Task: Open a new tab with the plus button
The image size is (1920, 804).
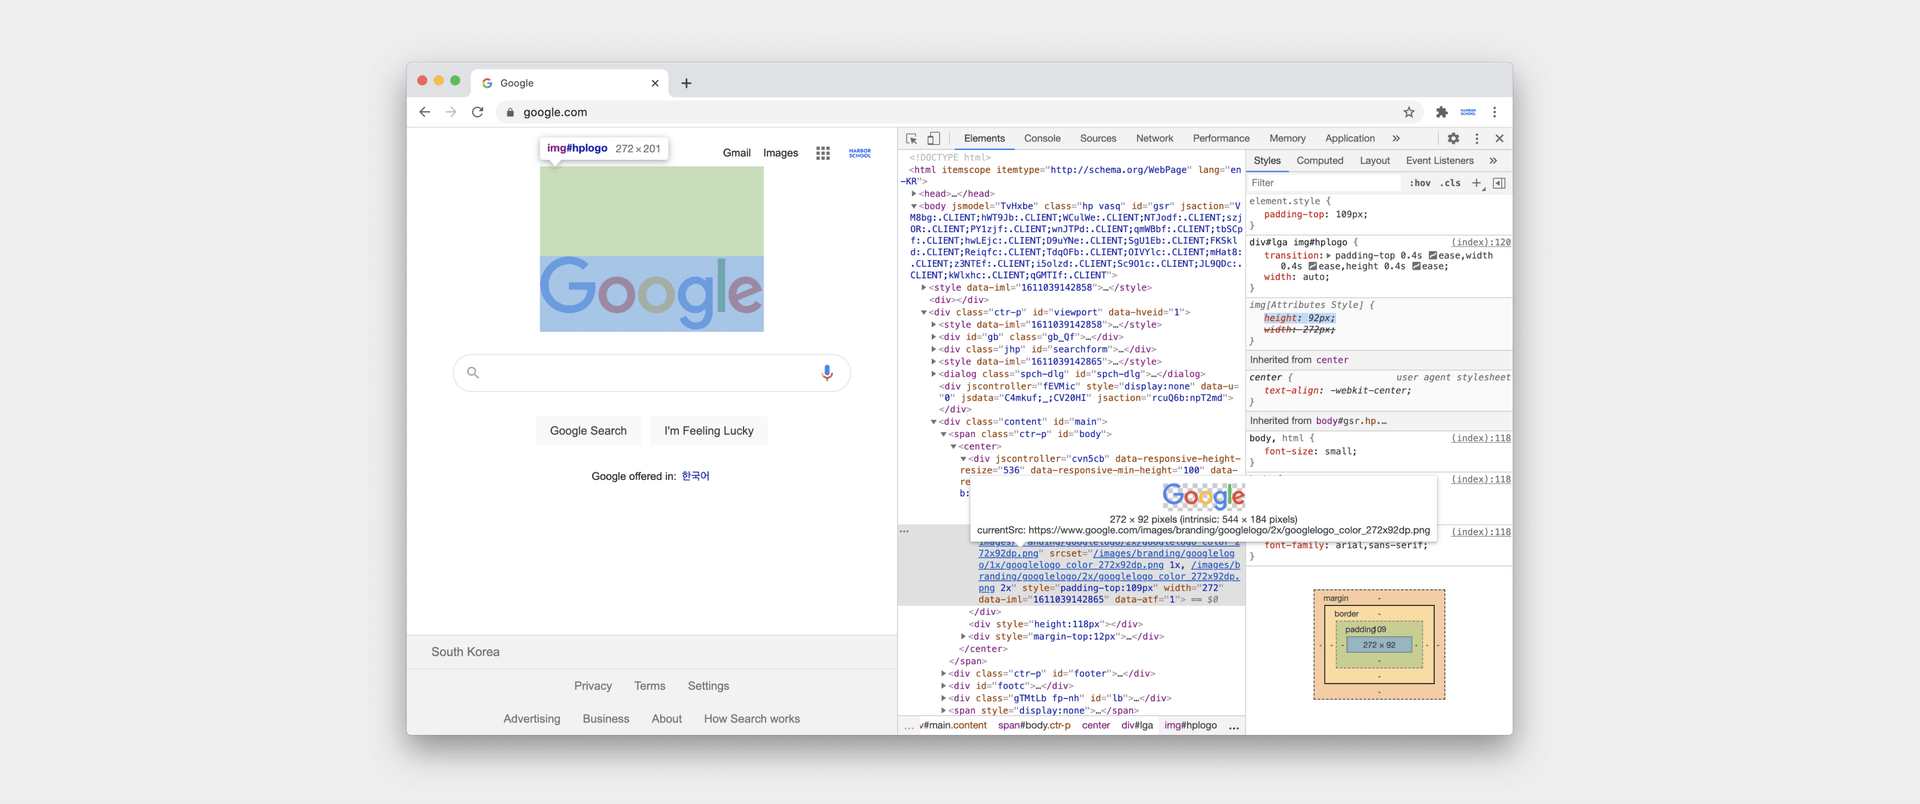Action: pos(686,83)
